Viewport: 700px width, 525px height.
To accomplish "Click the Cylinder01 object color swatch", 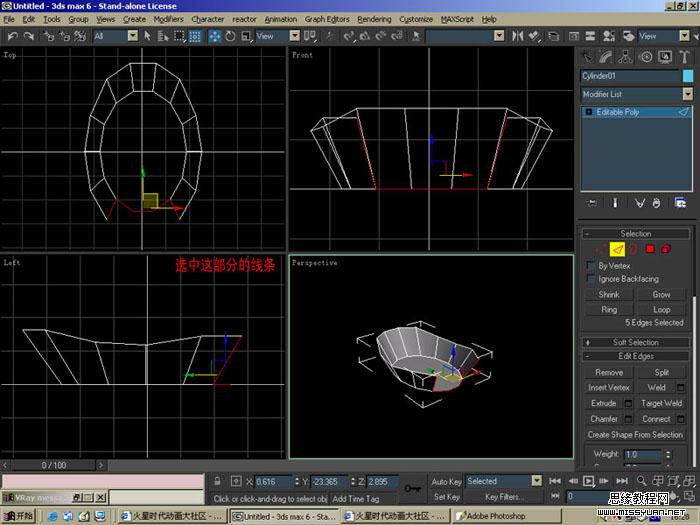I will click(x=688, y=76).
